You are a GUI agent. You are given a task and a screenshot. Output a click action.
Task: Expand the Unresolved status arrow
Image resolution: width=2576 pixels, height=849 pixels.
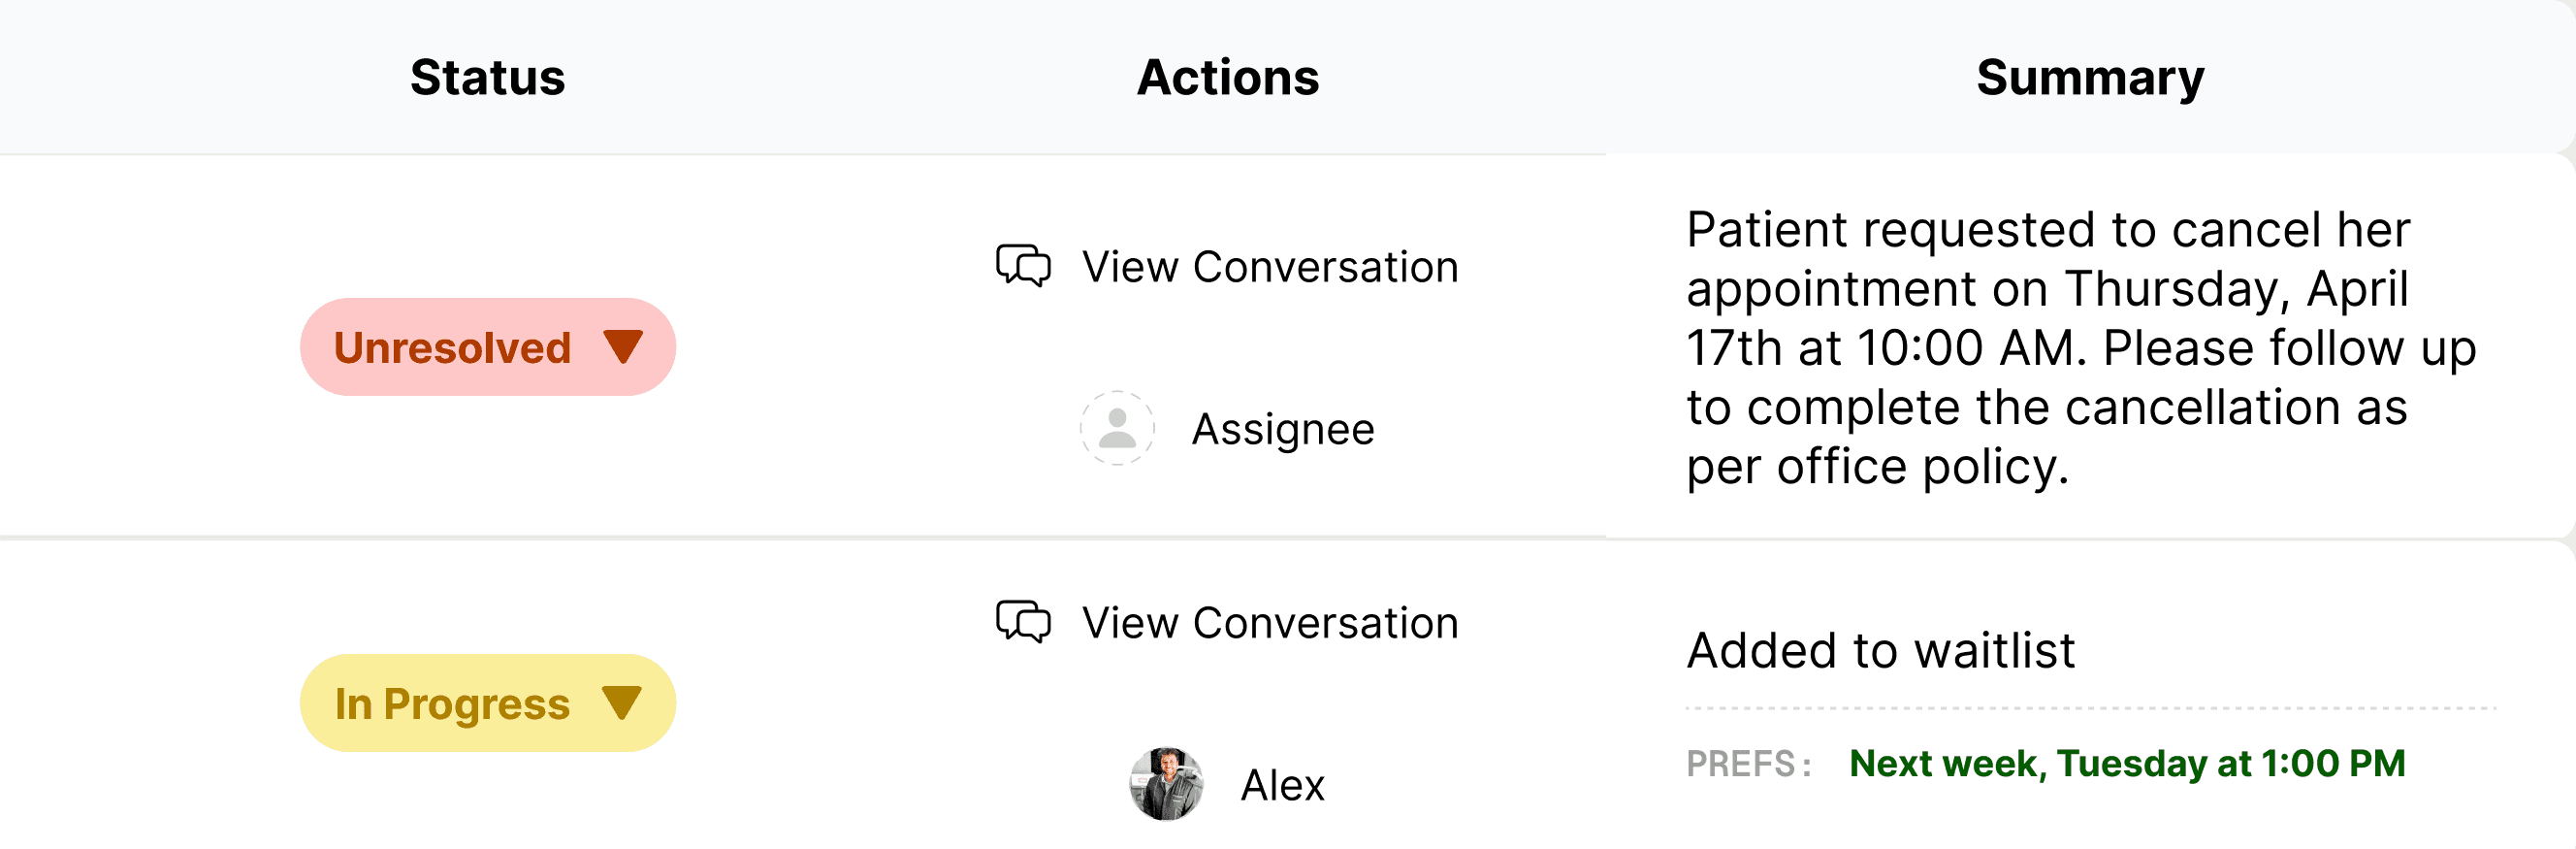pyautogui.click(x=623, y=347)
